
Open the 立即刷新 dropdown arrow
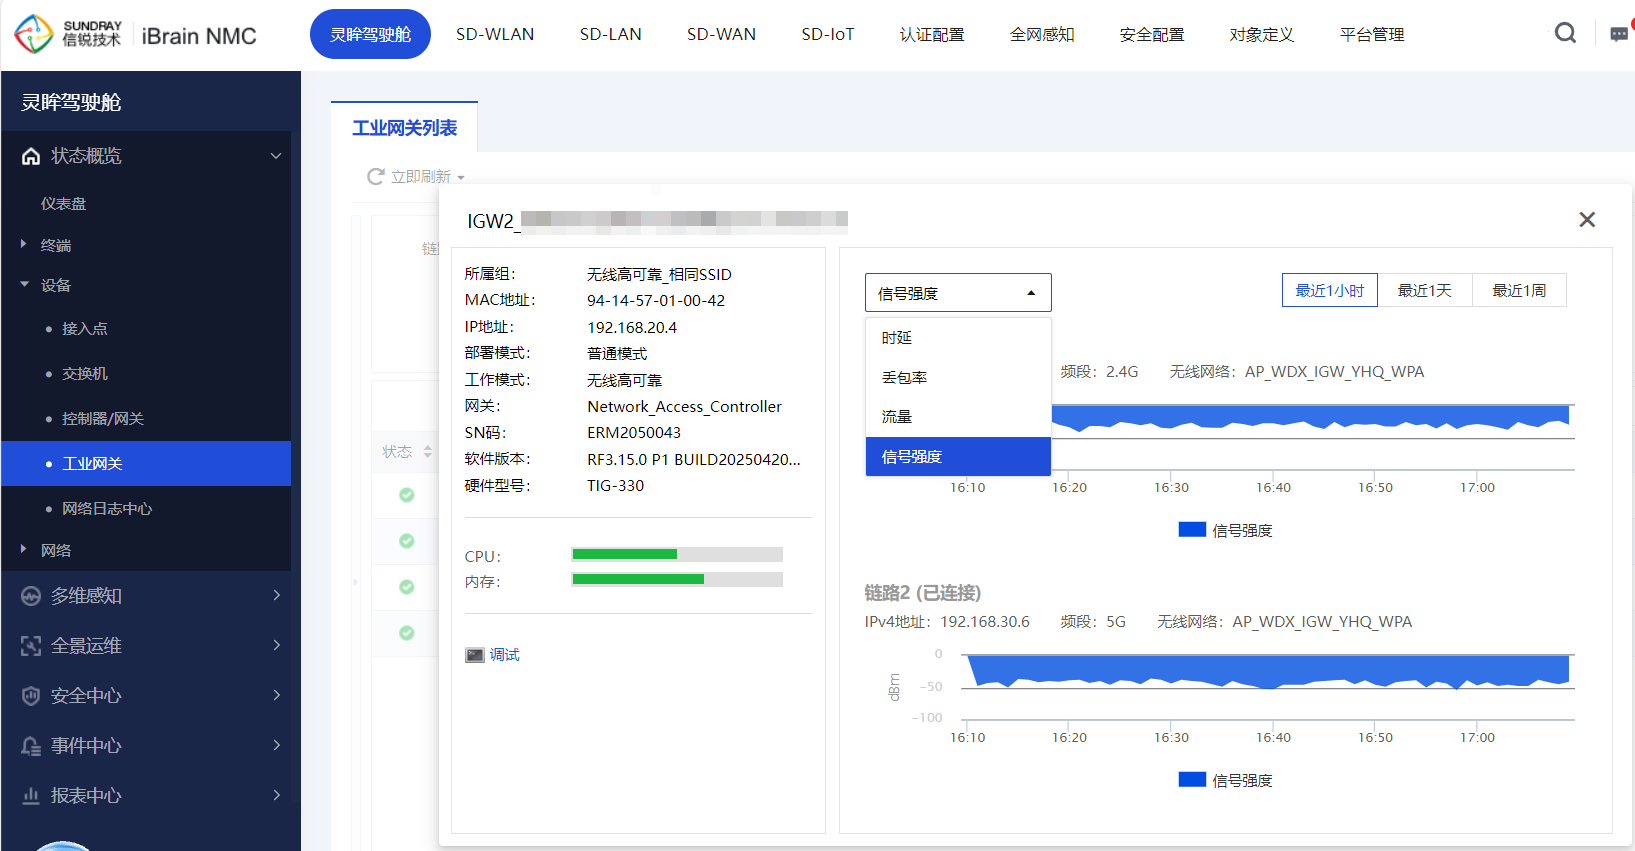click(461, 178)
